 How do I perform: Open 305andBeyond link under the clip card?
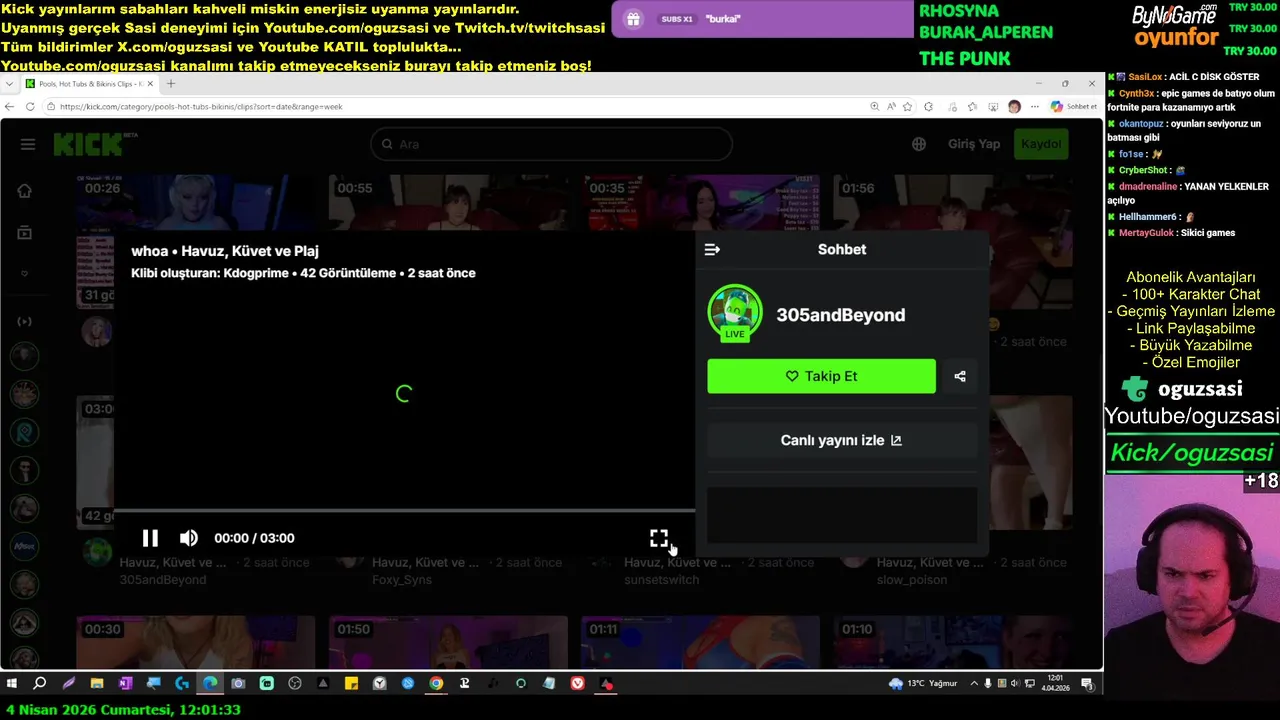coord(163,580)
